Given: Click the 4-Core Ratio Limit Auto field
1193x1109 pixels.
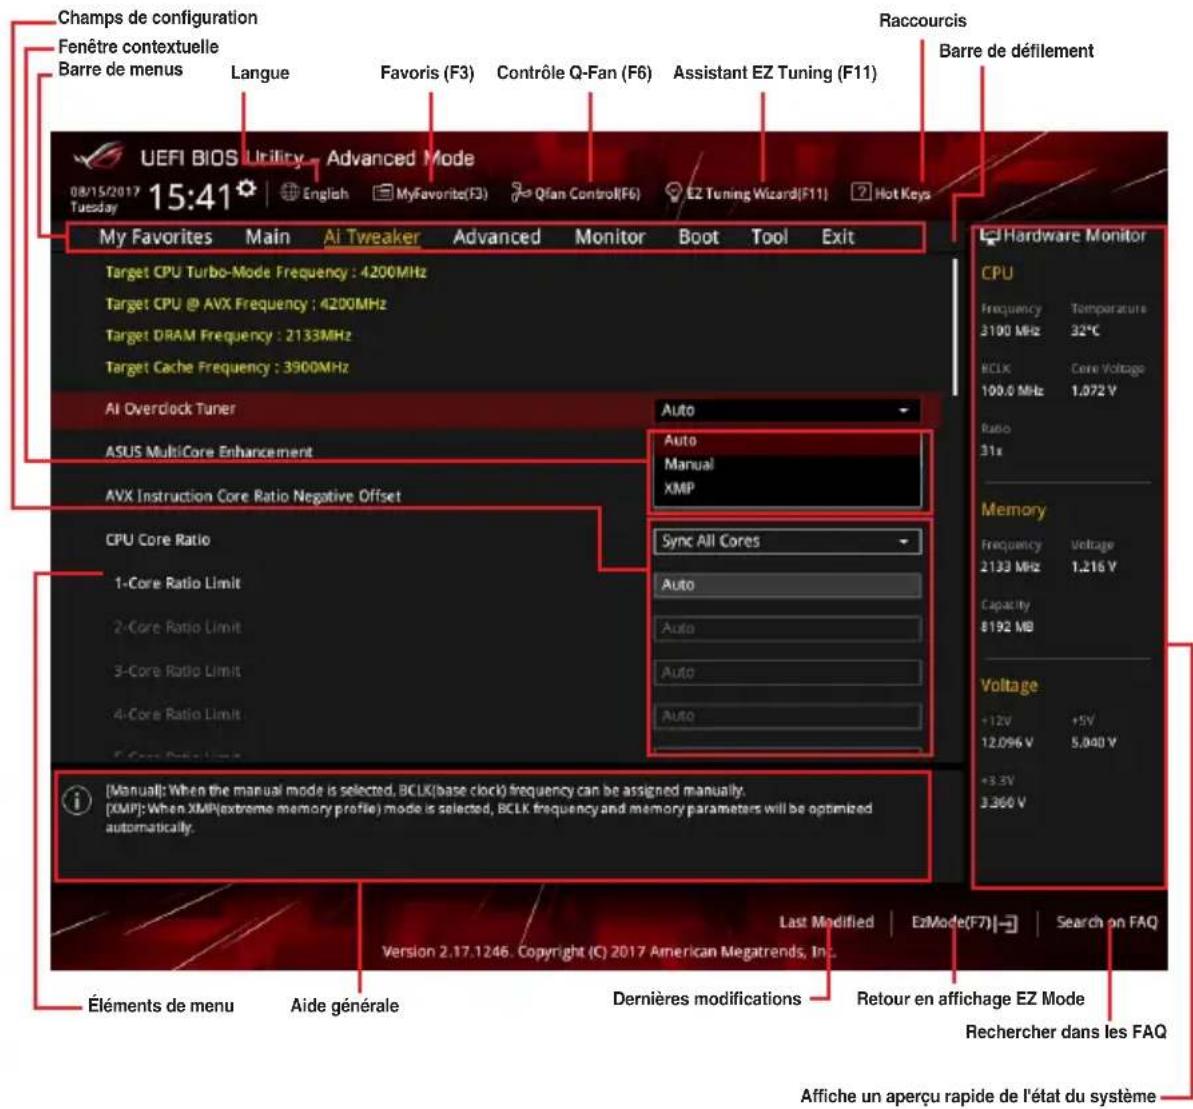Looking at the screenshot, I should click(x=787, y=716).
